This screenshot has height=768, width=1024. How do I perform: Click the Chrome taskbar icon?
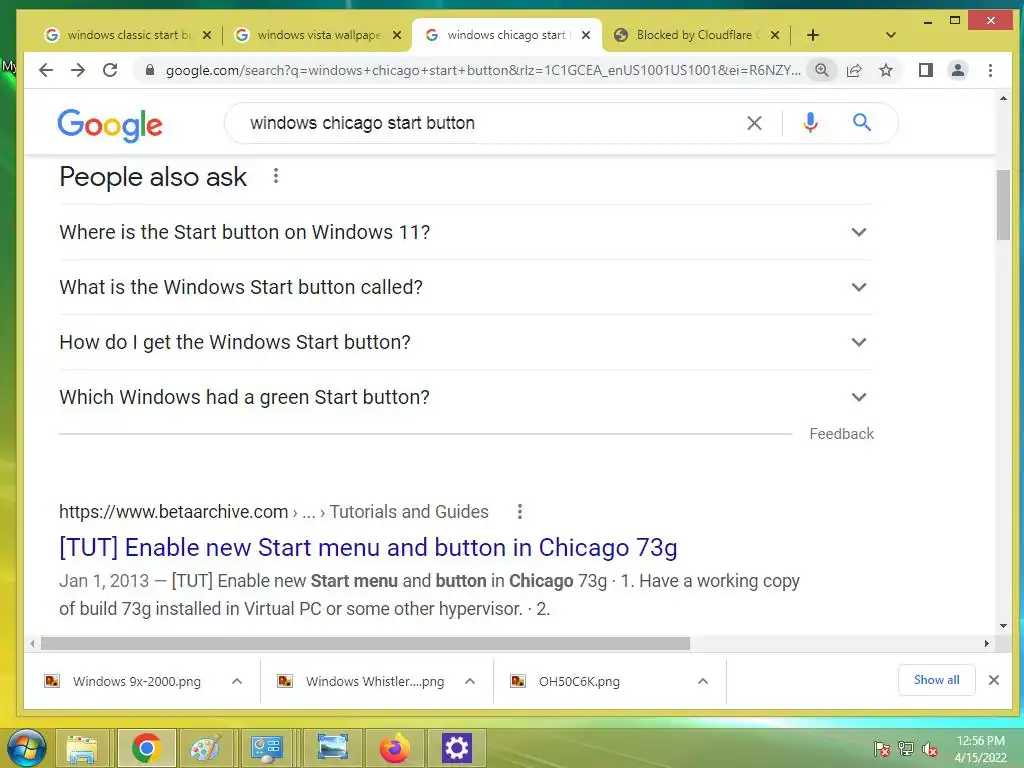146,748
